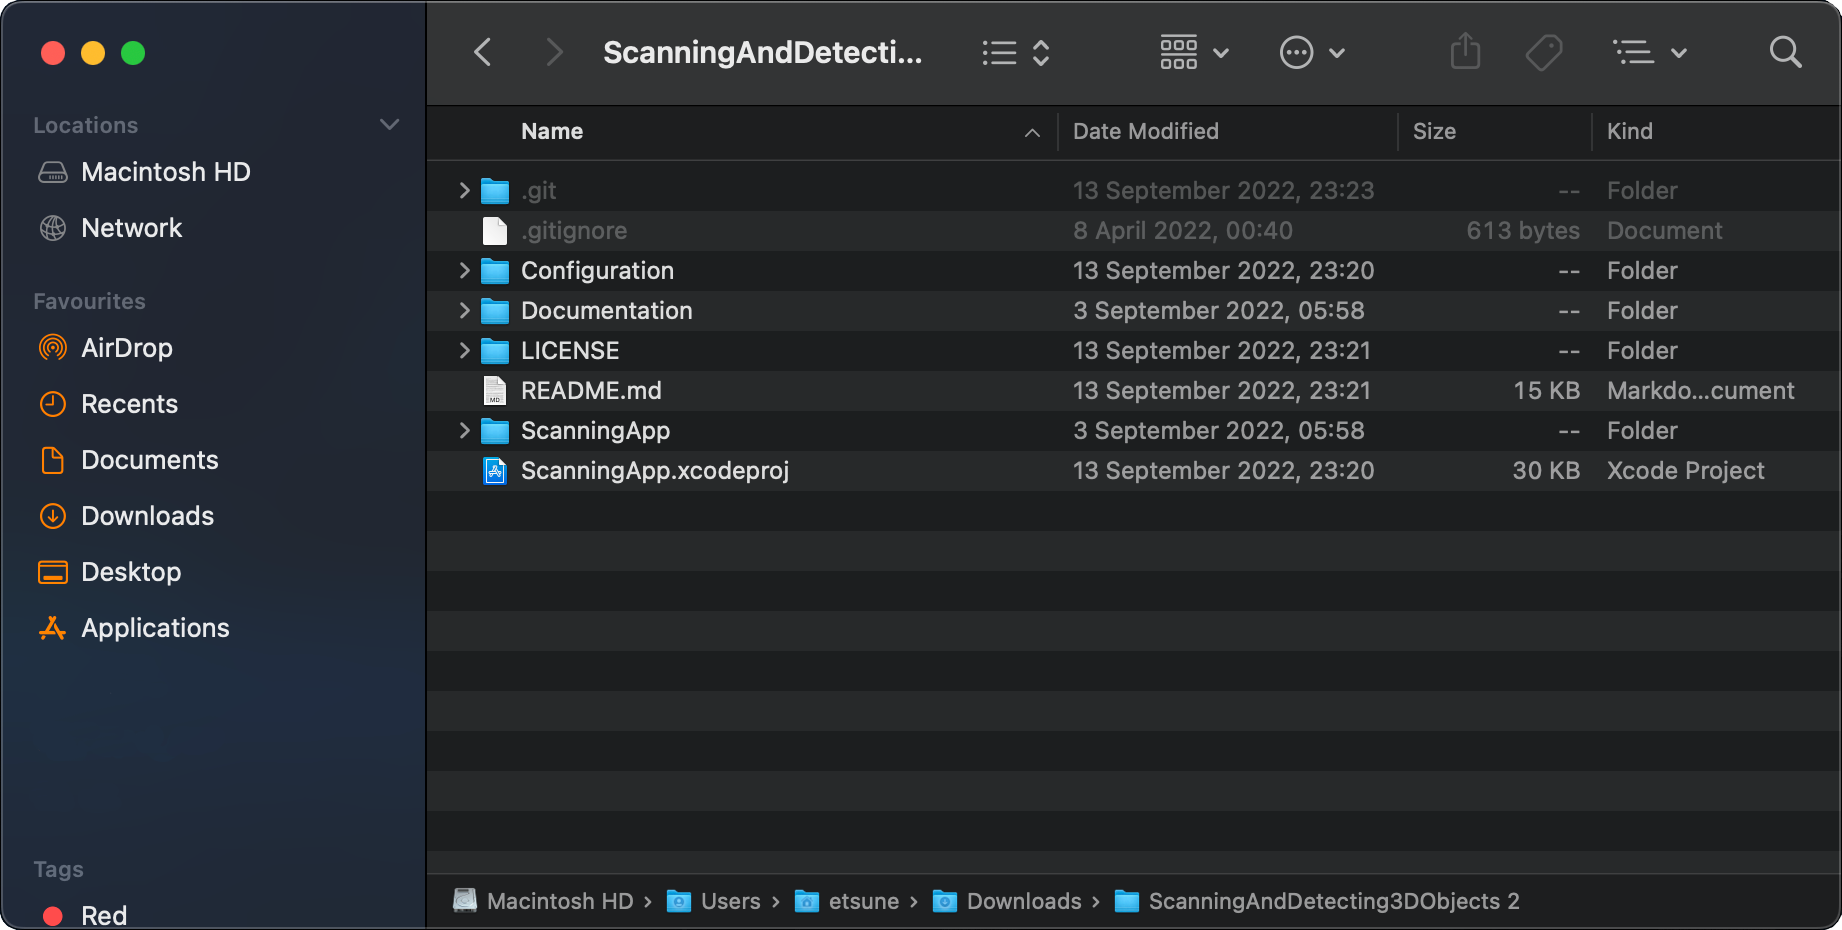Select the README.md file
The width and height of the screenshot is (1842, 930).
tap(590, 391)
